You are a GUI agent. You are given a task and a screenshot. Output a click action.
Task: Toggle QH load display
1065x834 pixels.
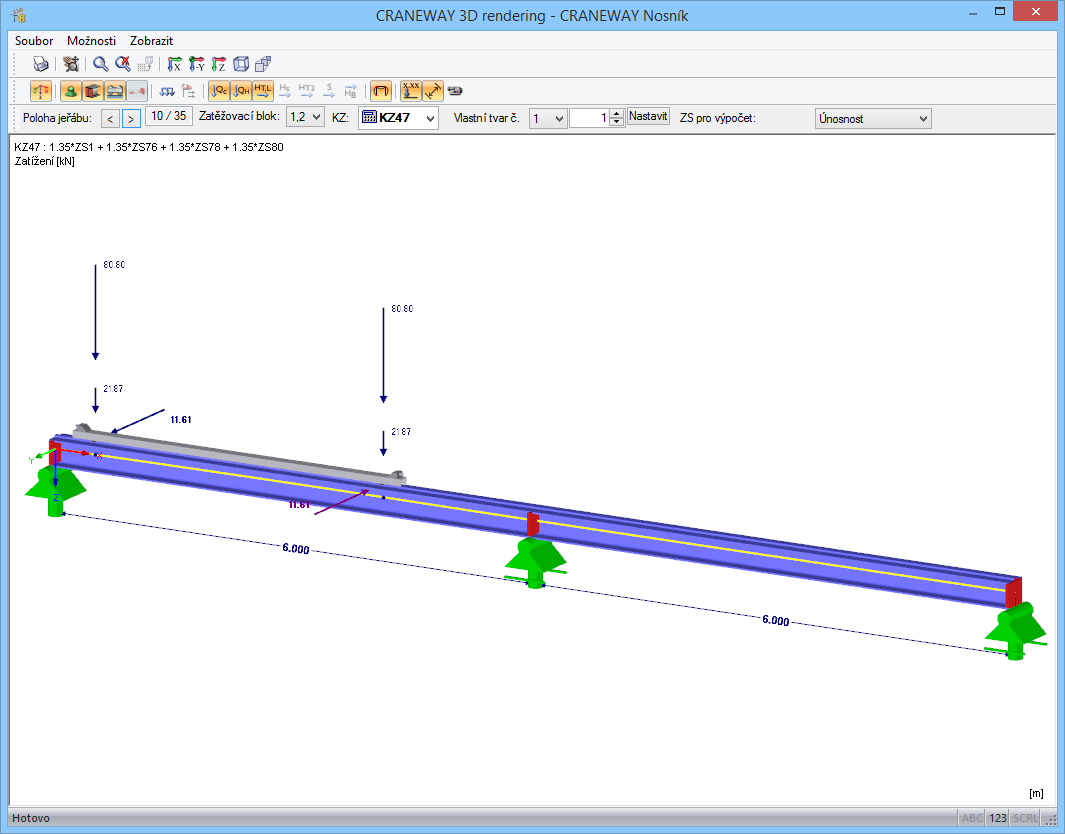pyautogui.click(x=240, y=90)
